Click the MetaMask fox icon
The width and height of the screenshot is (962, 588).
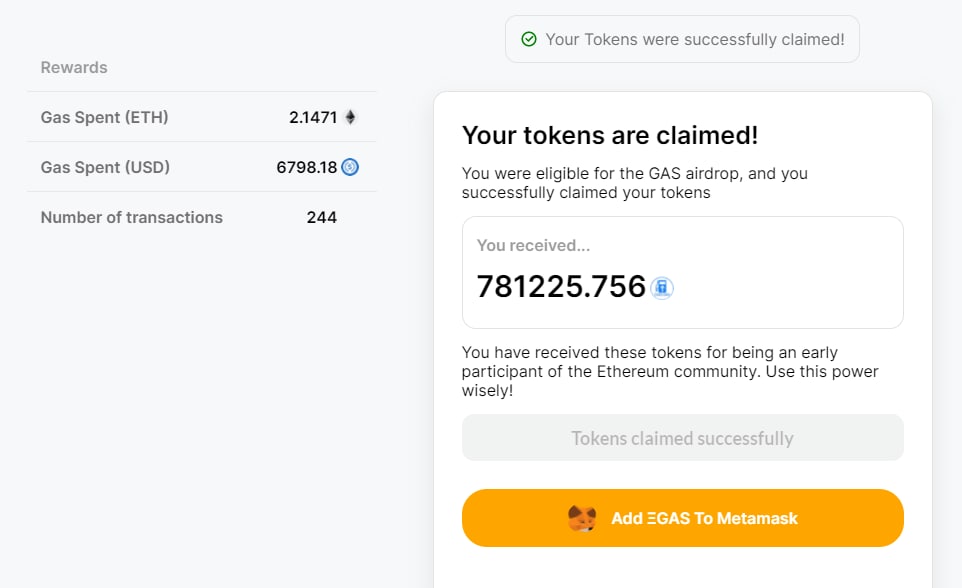pos(582,518)
